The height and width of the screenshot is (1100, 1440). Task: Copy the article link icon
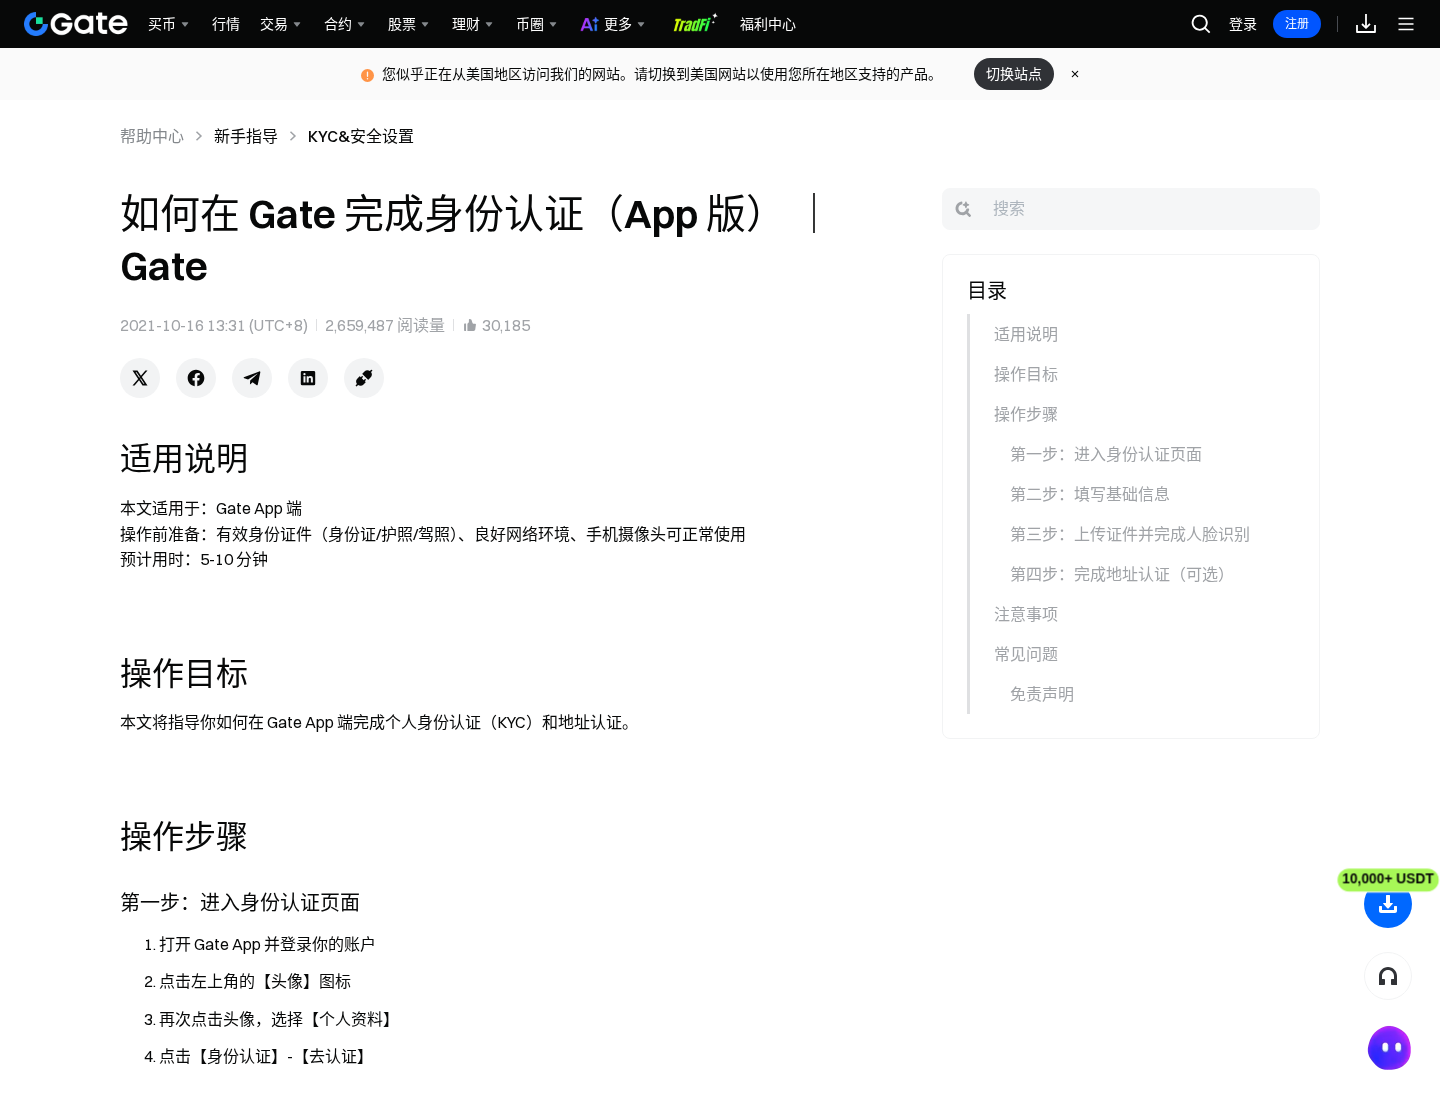(364, 378)
